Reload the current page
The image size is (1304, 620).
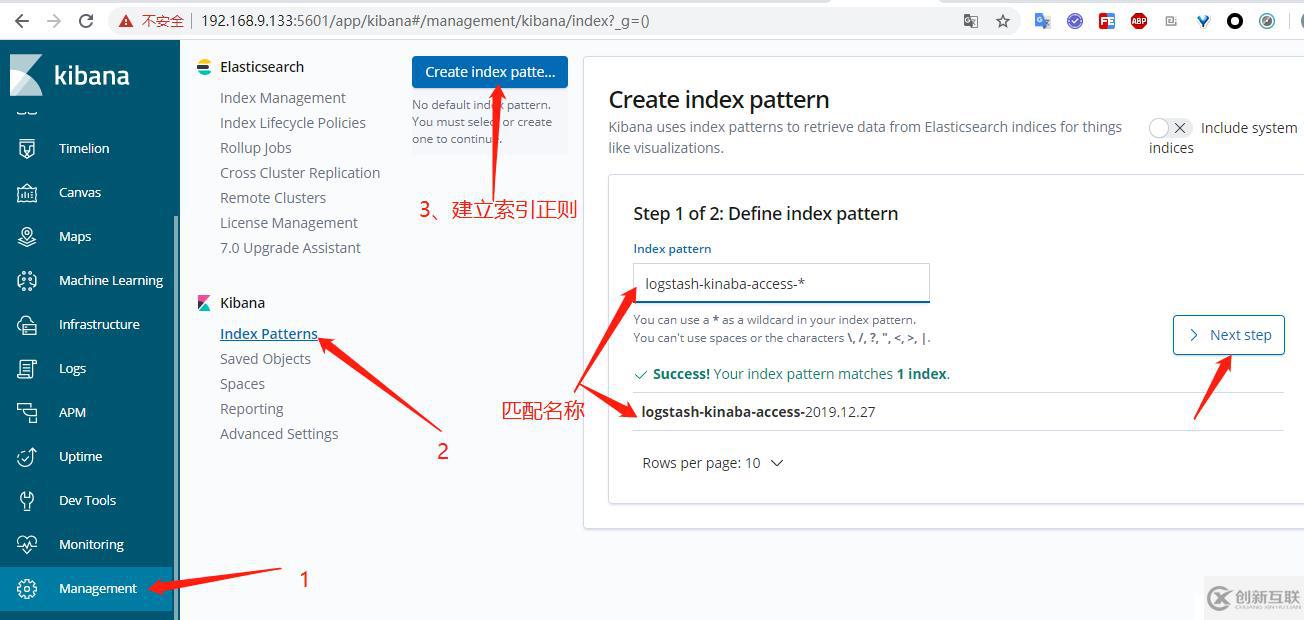click(86, 20)
